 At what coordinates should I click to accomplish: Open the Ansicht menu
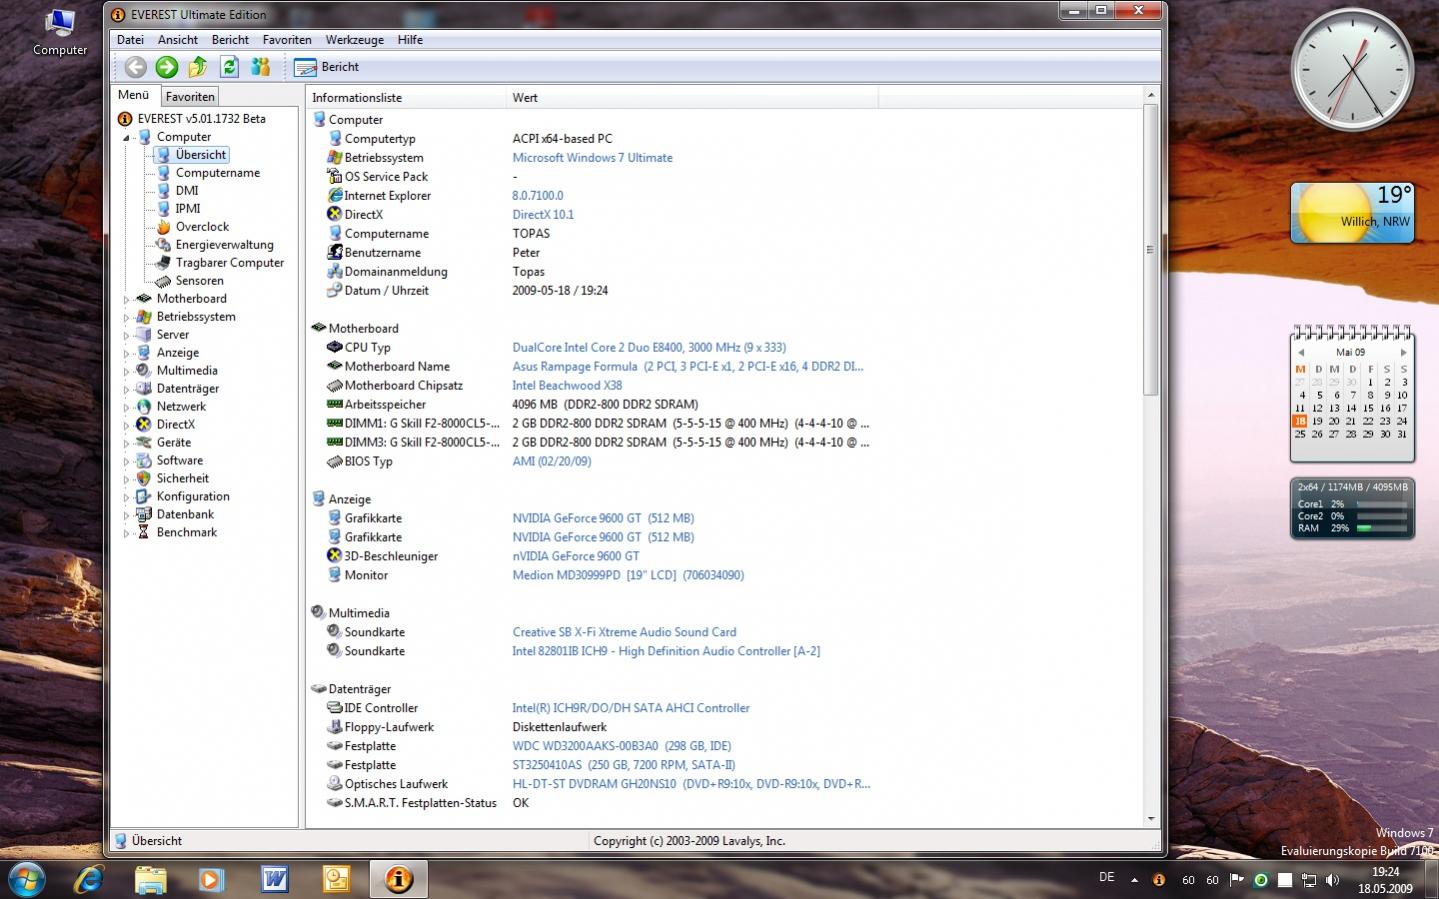click(x=178, y=40)
